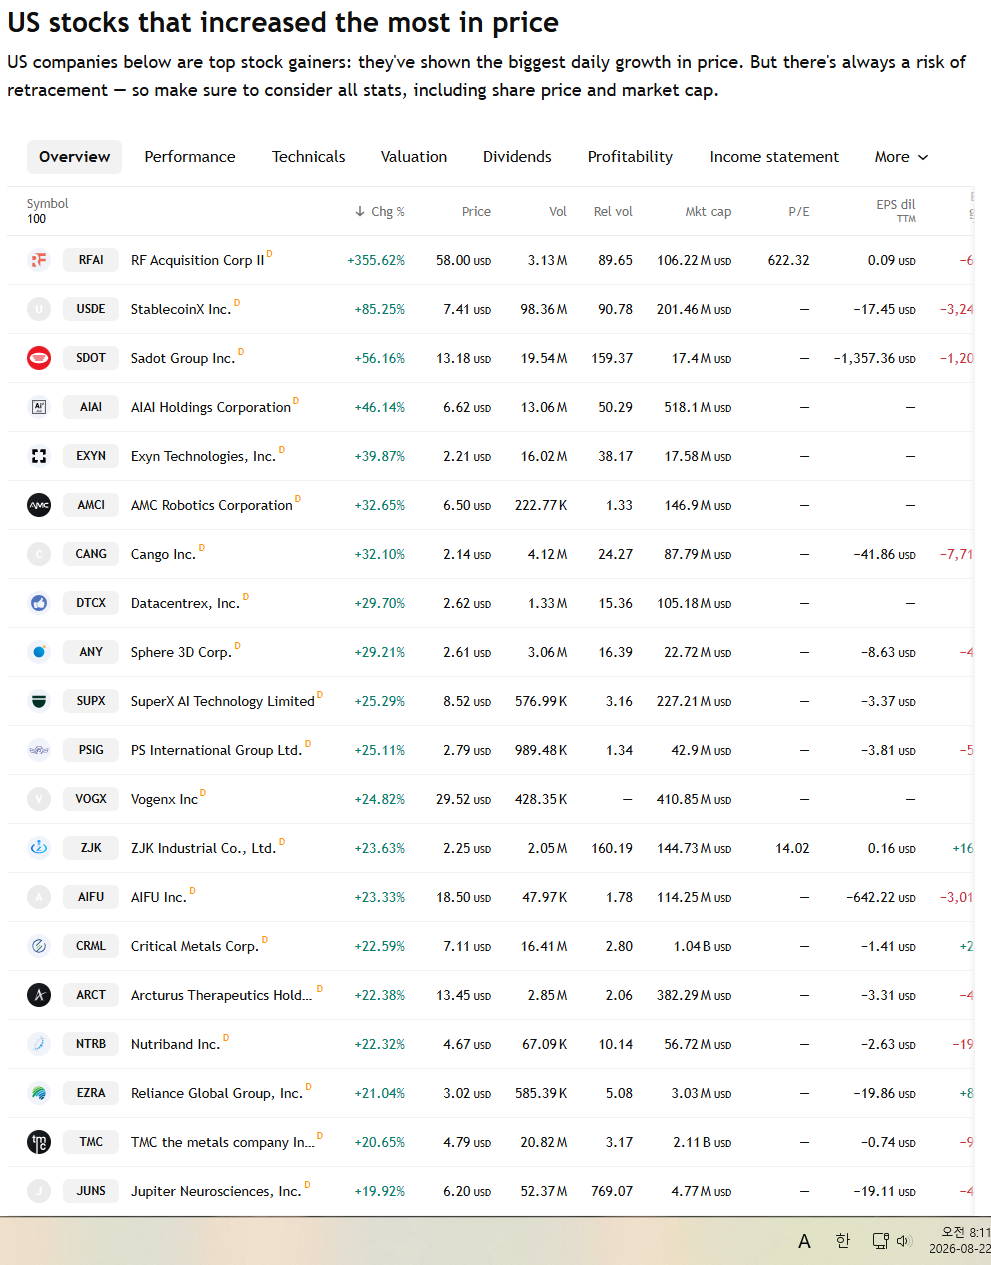Sort by Chg % column header arrow

[360, 212]
